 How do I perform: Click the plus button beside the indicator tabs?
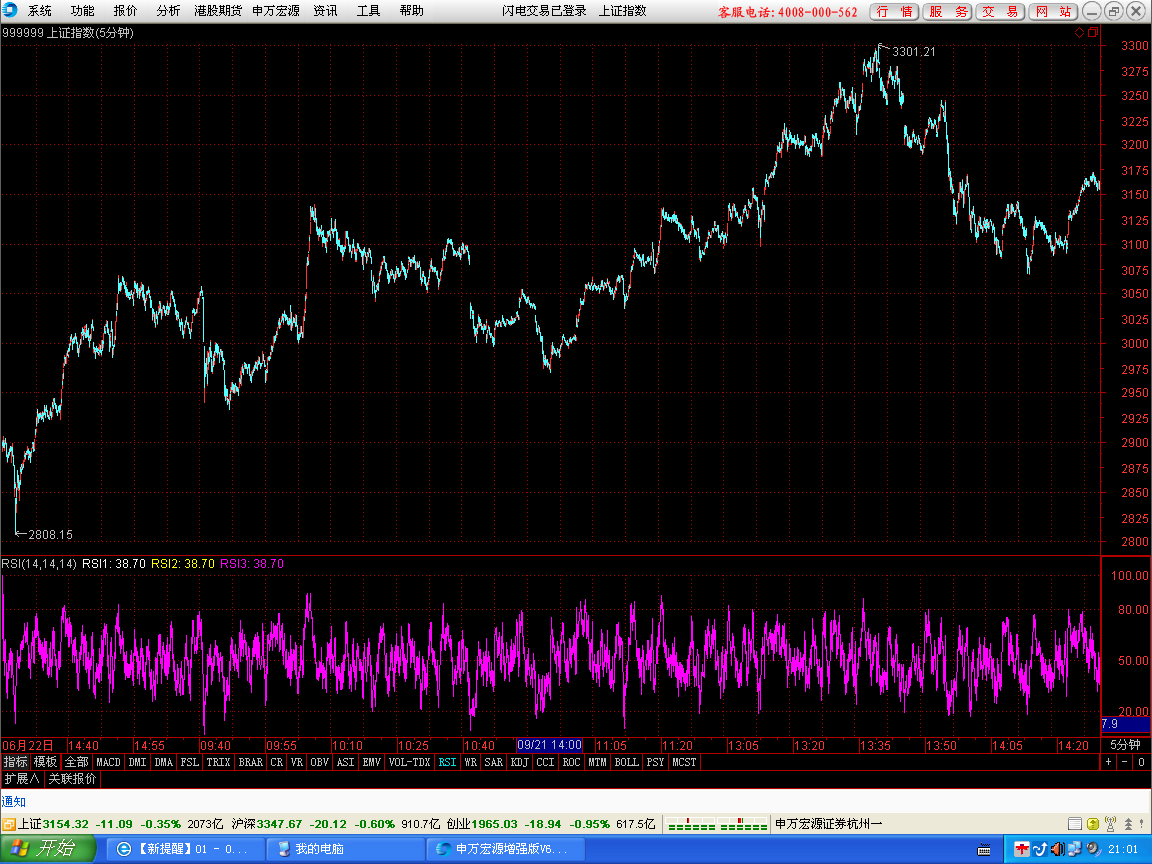(1109, 762)
